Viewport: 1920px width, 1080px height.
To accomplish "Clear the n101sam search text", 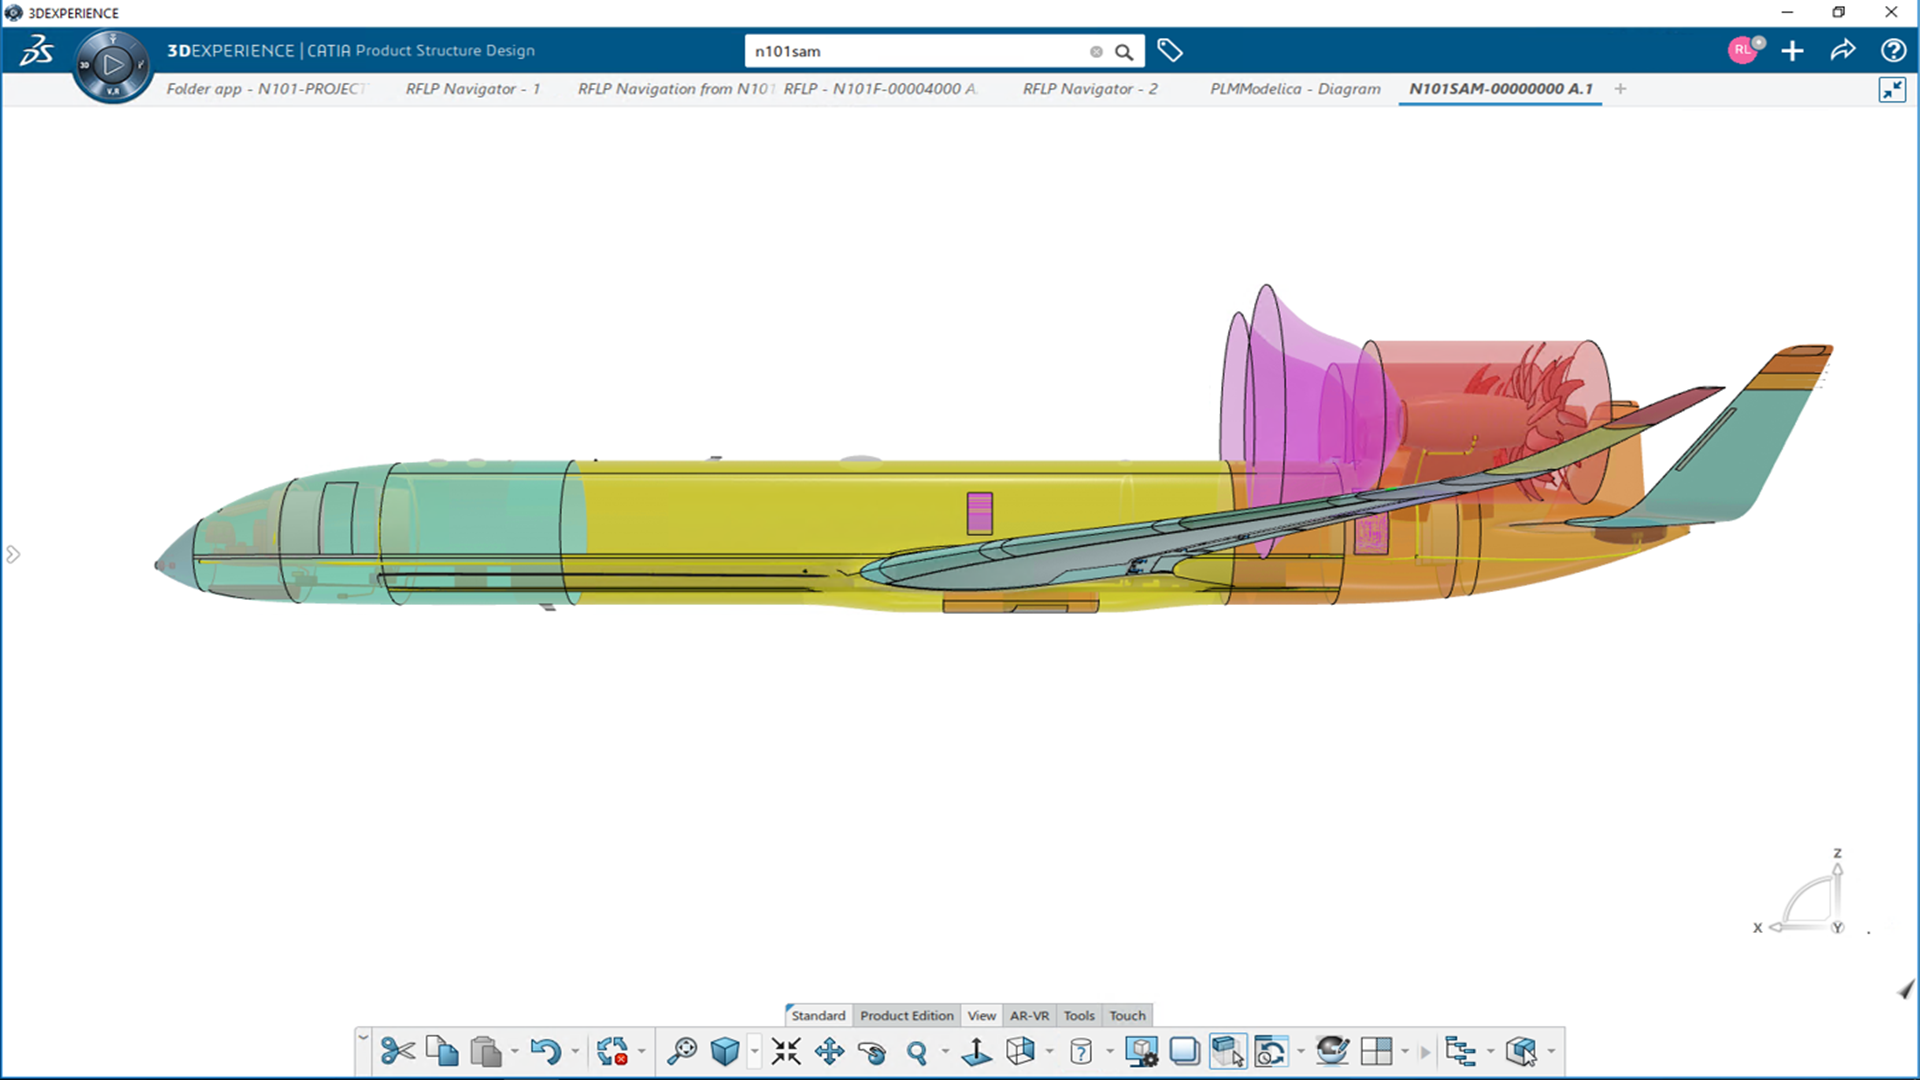I will coord(1096,51).
